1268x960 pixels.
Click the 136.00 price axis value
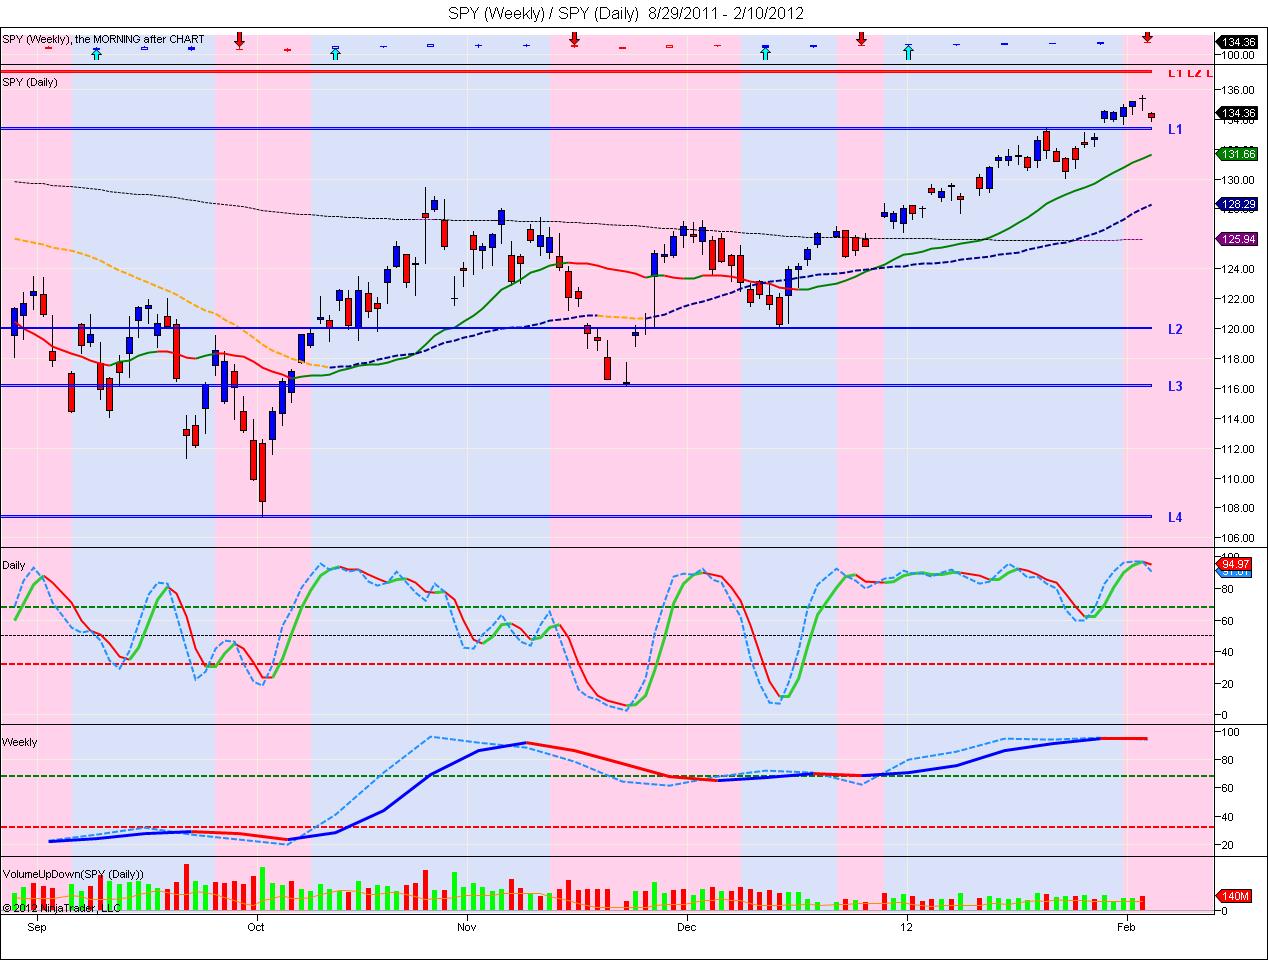coord(1238,90)
